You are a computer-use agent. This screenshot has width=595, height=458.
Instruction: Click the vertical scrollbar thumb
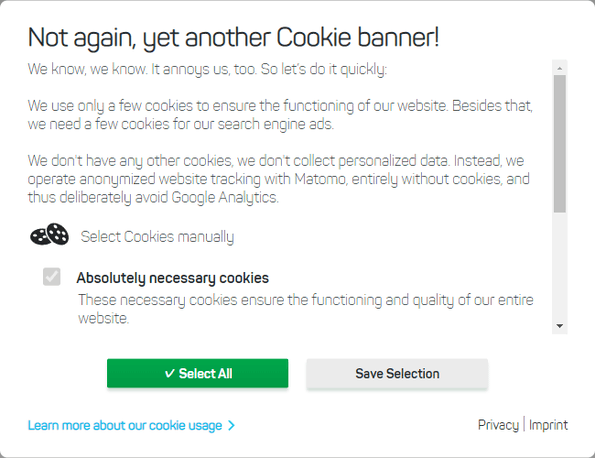pyautogui.click(x=560, y=143)
